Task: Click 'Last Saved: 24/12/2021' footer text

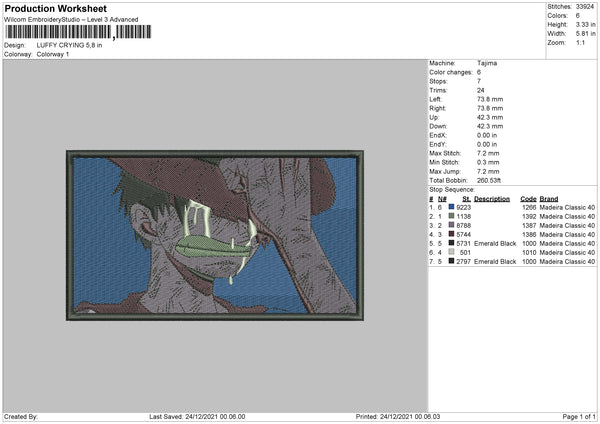Action: 197,416
